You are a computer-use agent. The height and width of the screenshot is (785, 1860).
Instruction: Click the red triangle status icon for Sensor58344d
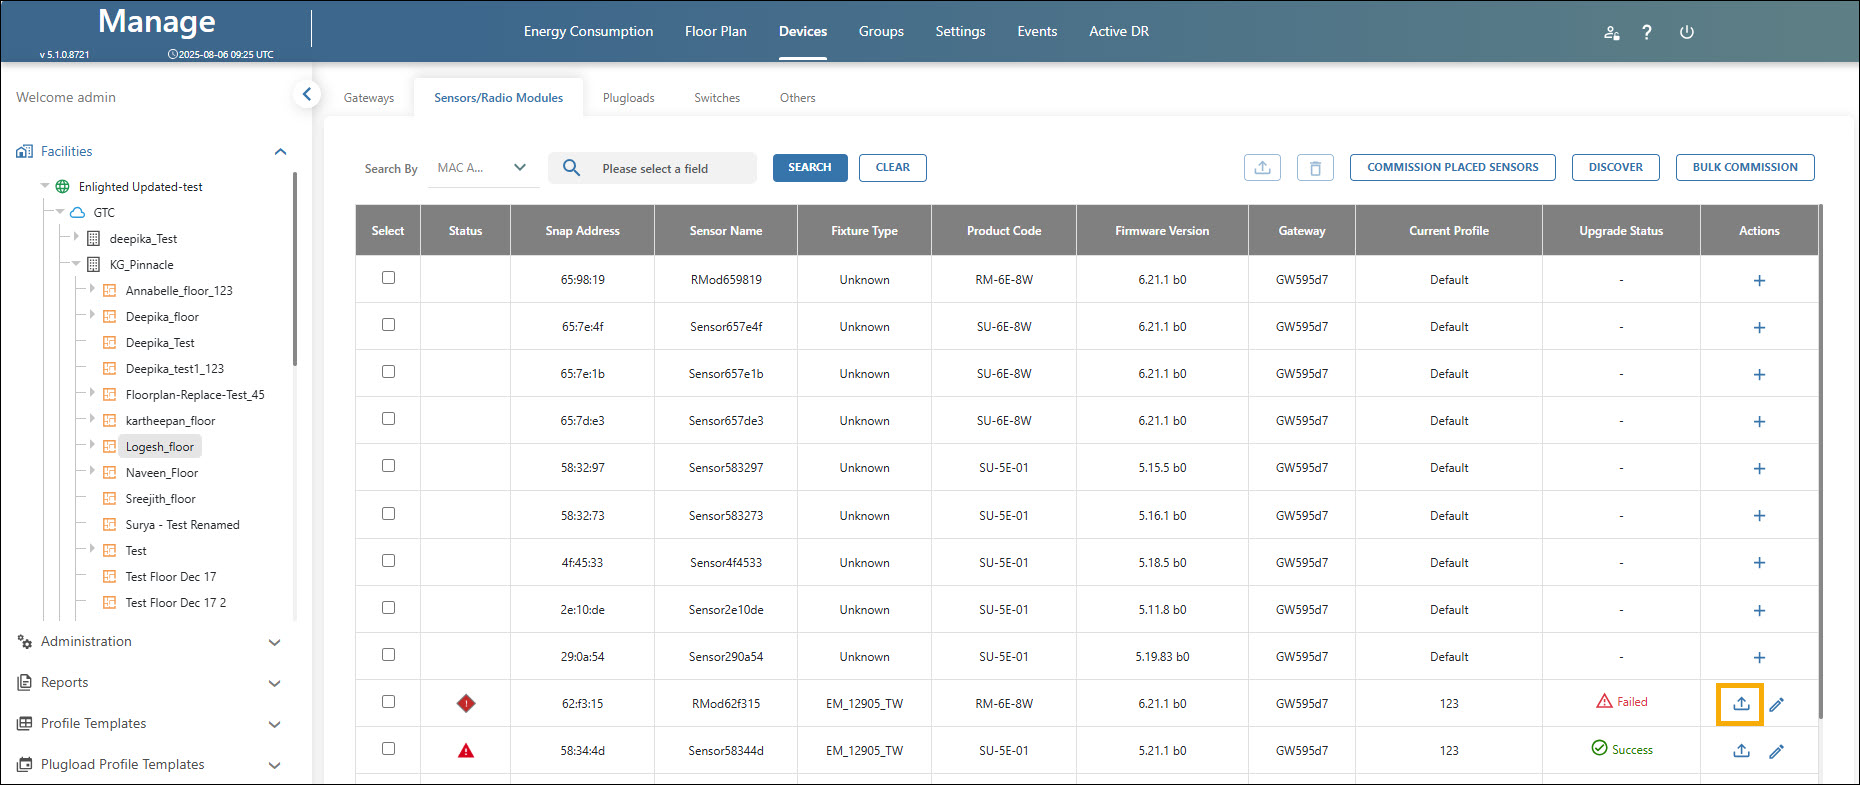(466, 750)
